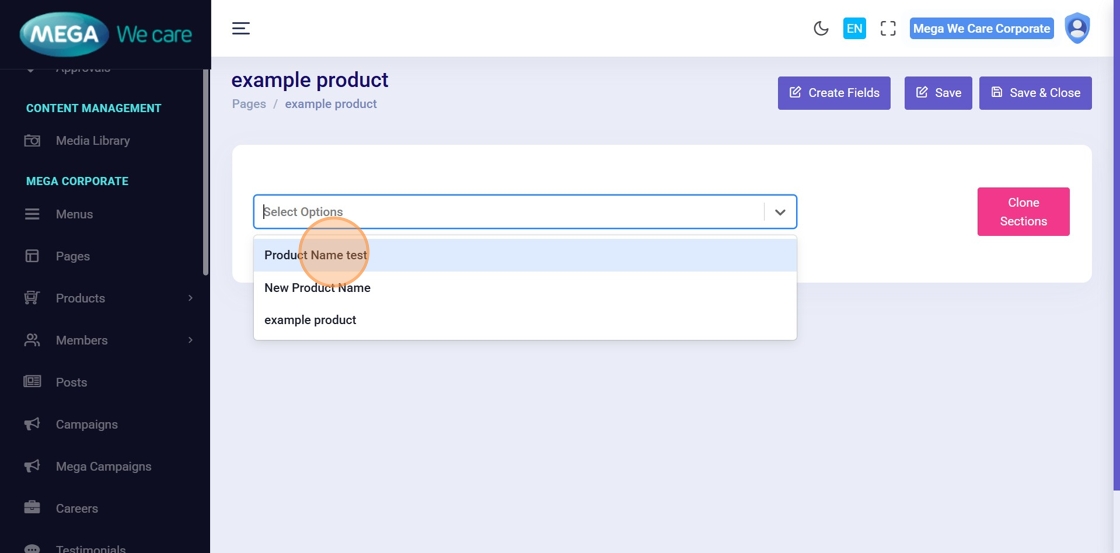Image resolution: width=1120 pixels, height=553 pixels.
Task: Click the Media Library camera icon
Action: pyautogui.click(x=32, y=141)
